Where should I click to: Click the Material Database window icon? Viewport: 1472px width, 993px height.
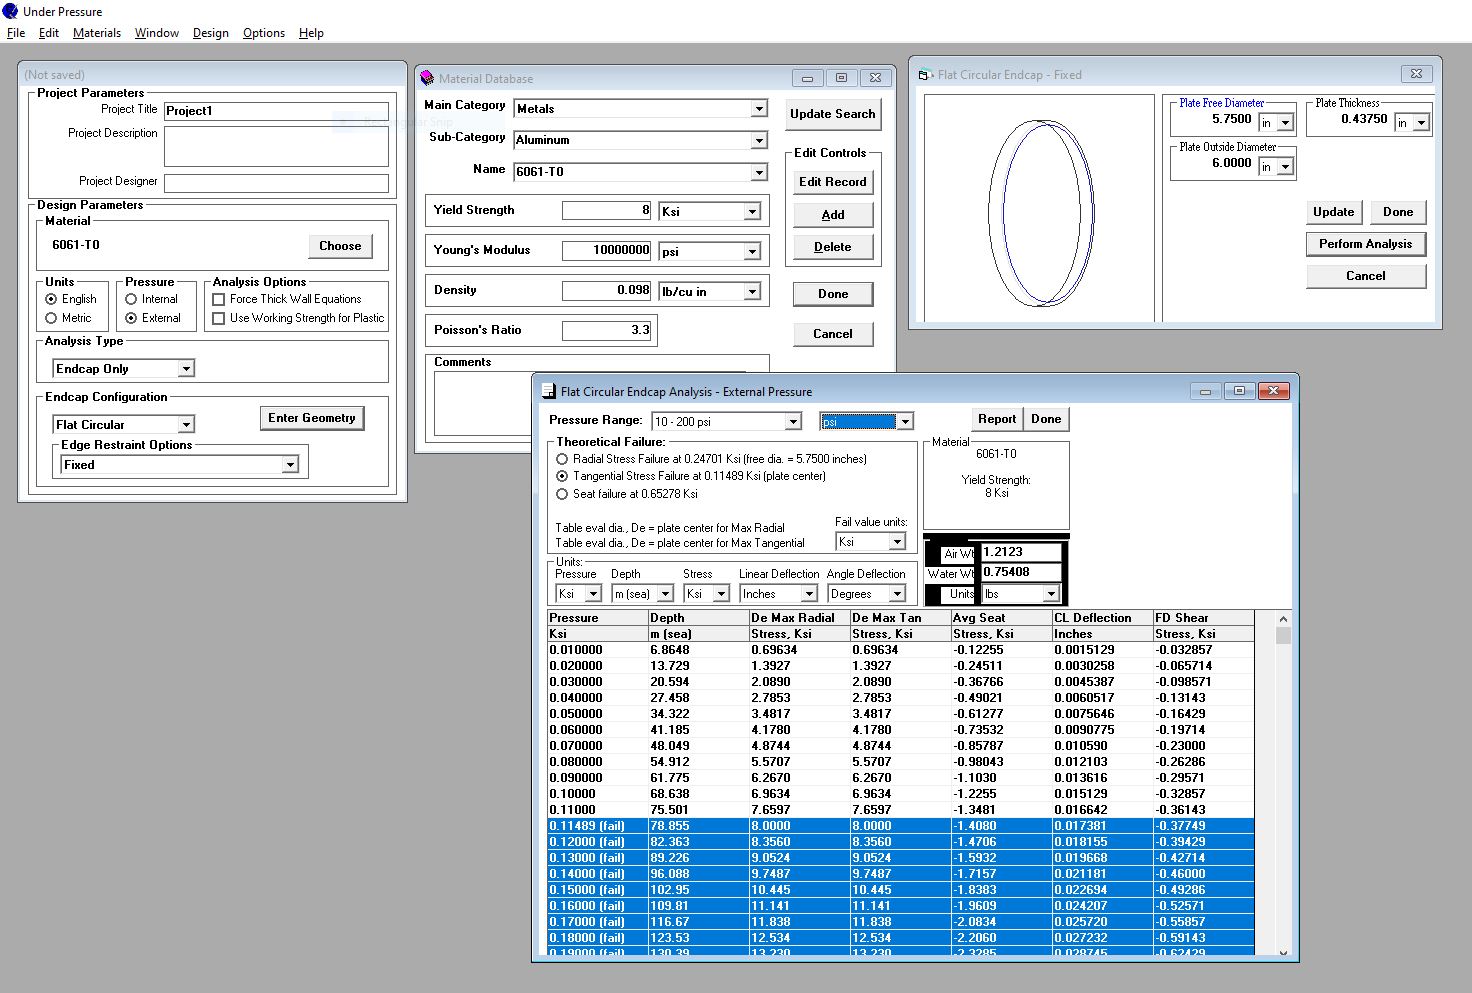tap(427, 78)
